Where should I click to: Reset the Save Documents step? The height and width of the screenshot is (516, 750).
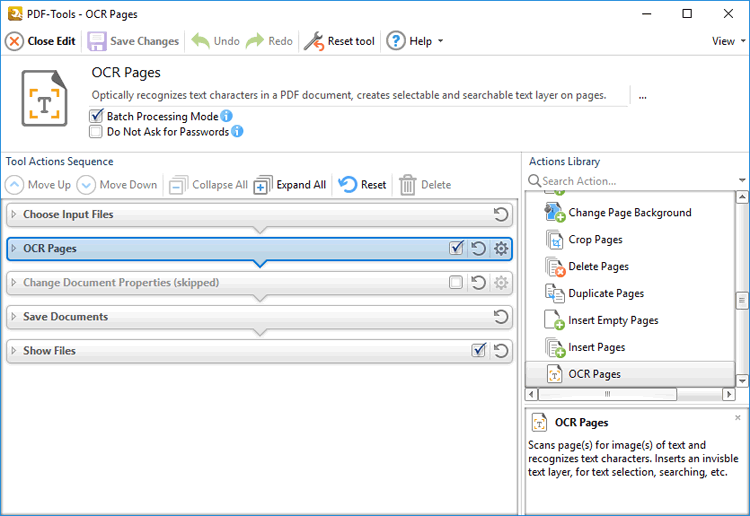click(x=501, y=317)
